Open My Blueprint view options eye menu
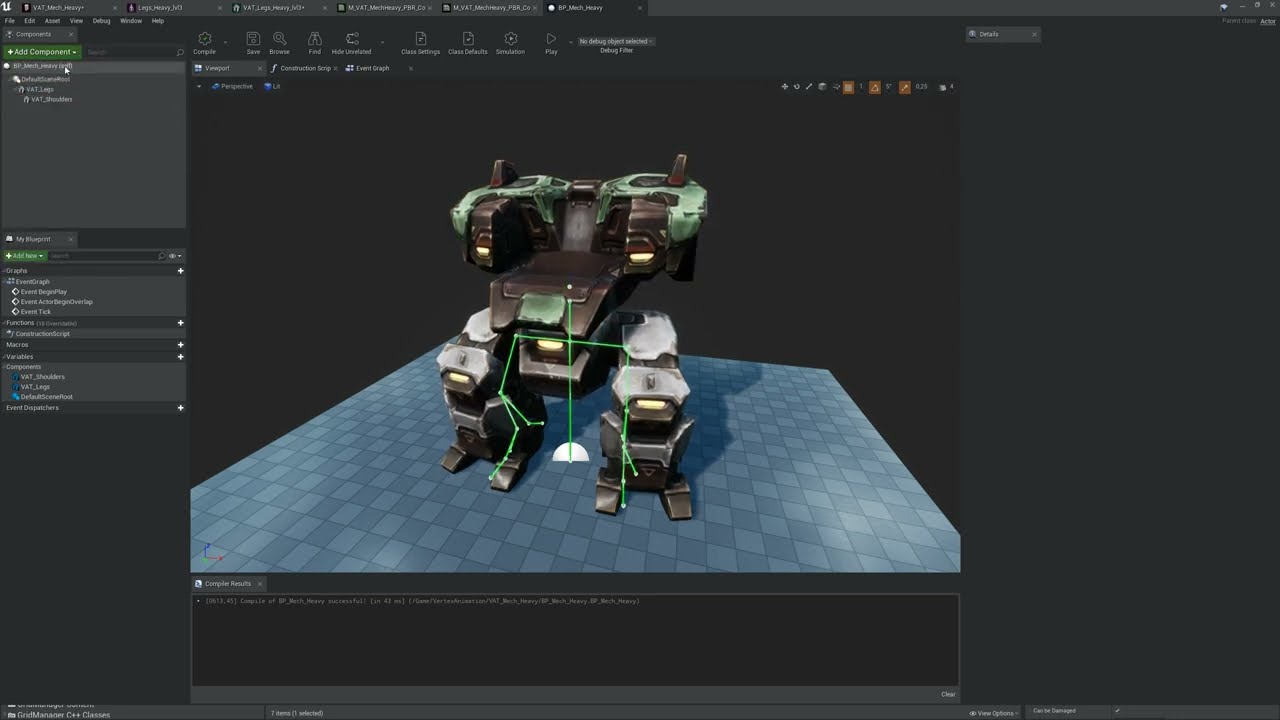This screenshot has width=1280, height=720. coord(174,256)
